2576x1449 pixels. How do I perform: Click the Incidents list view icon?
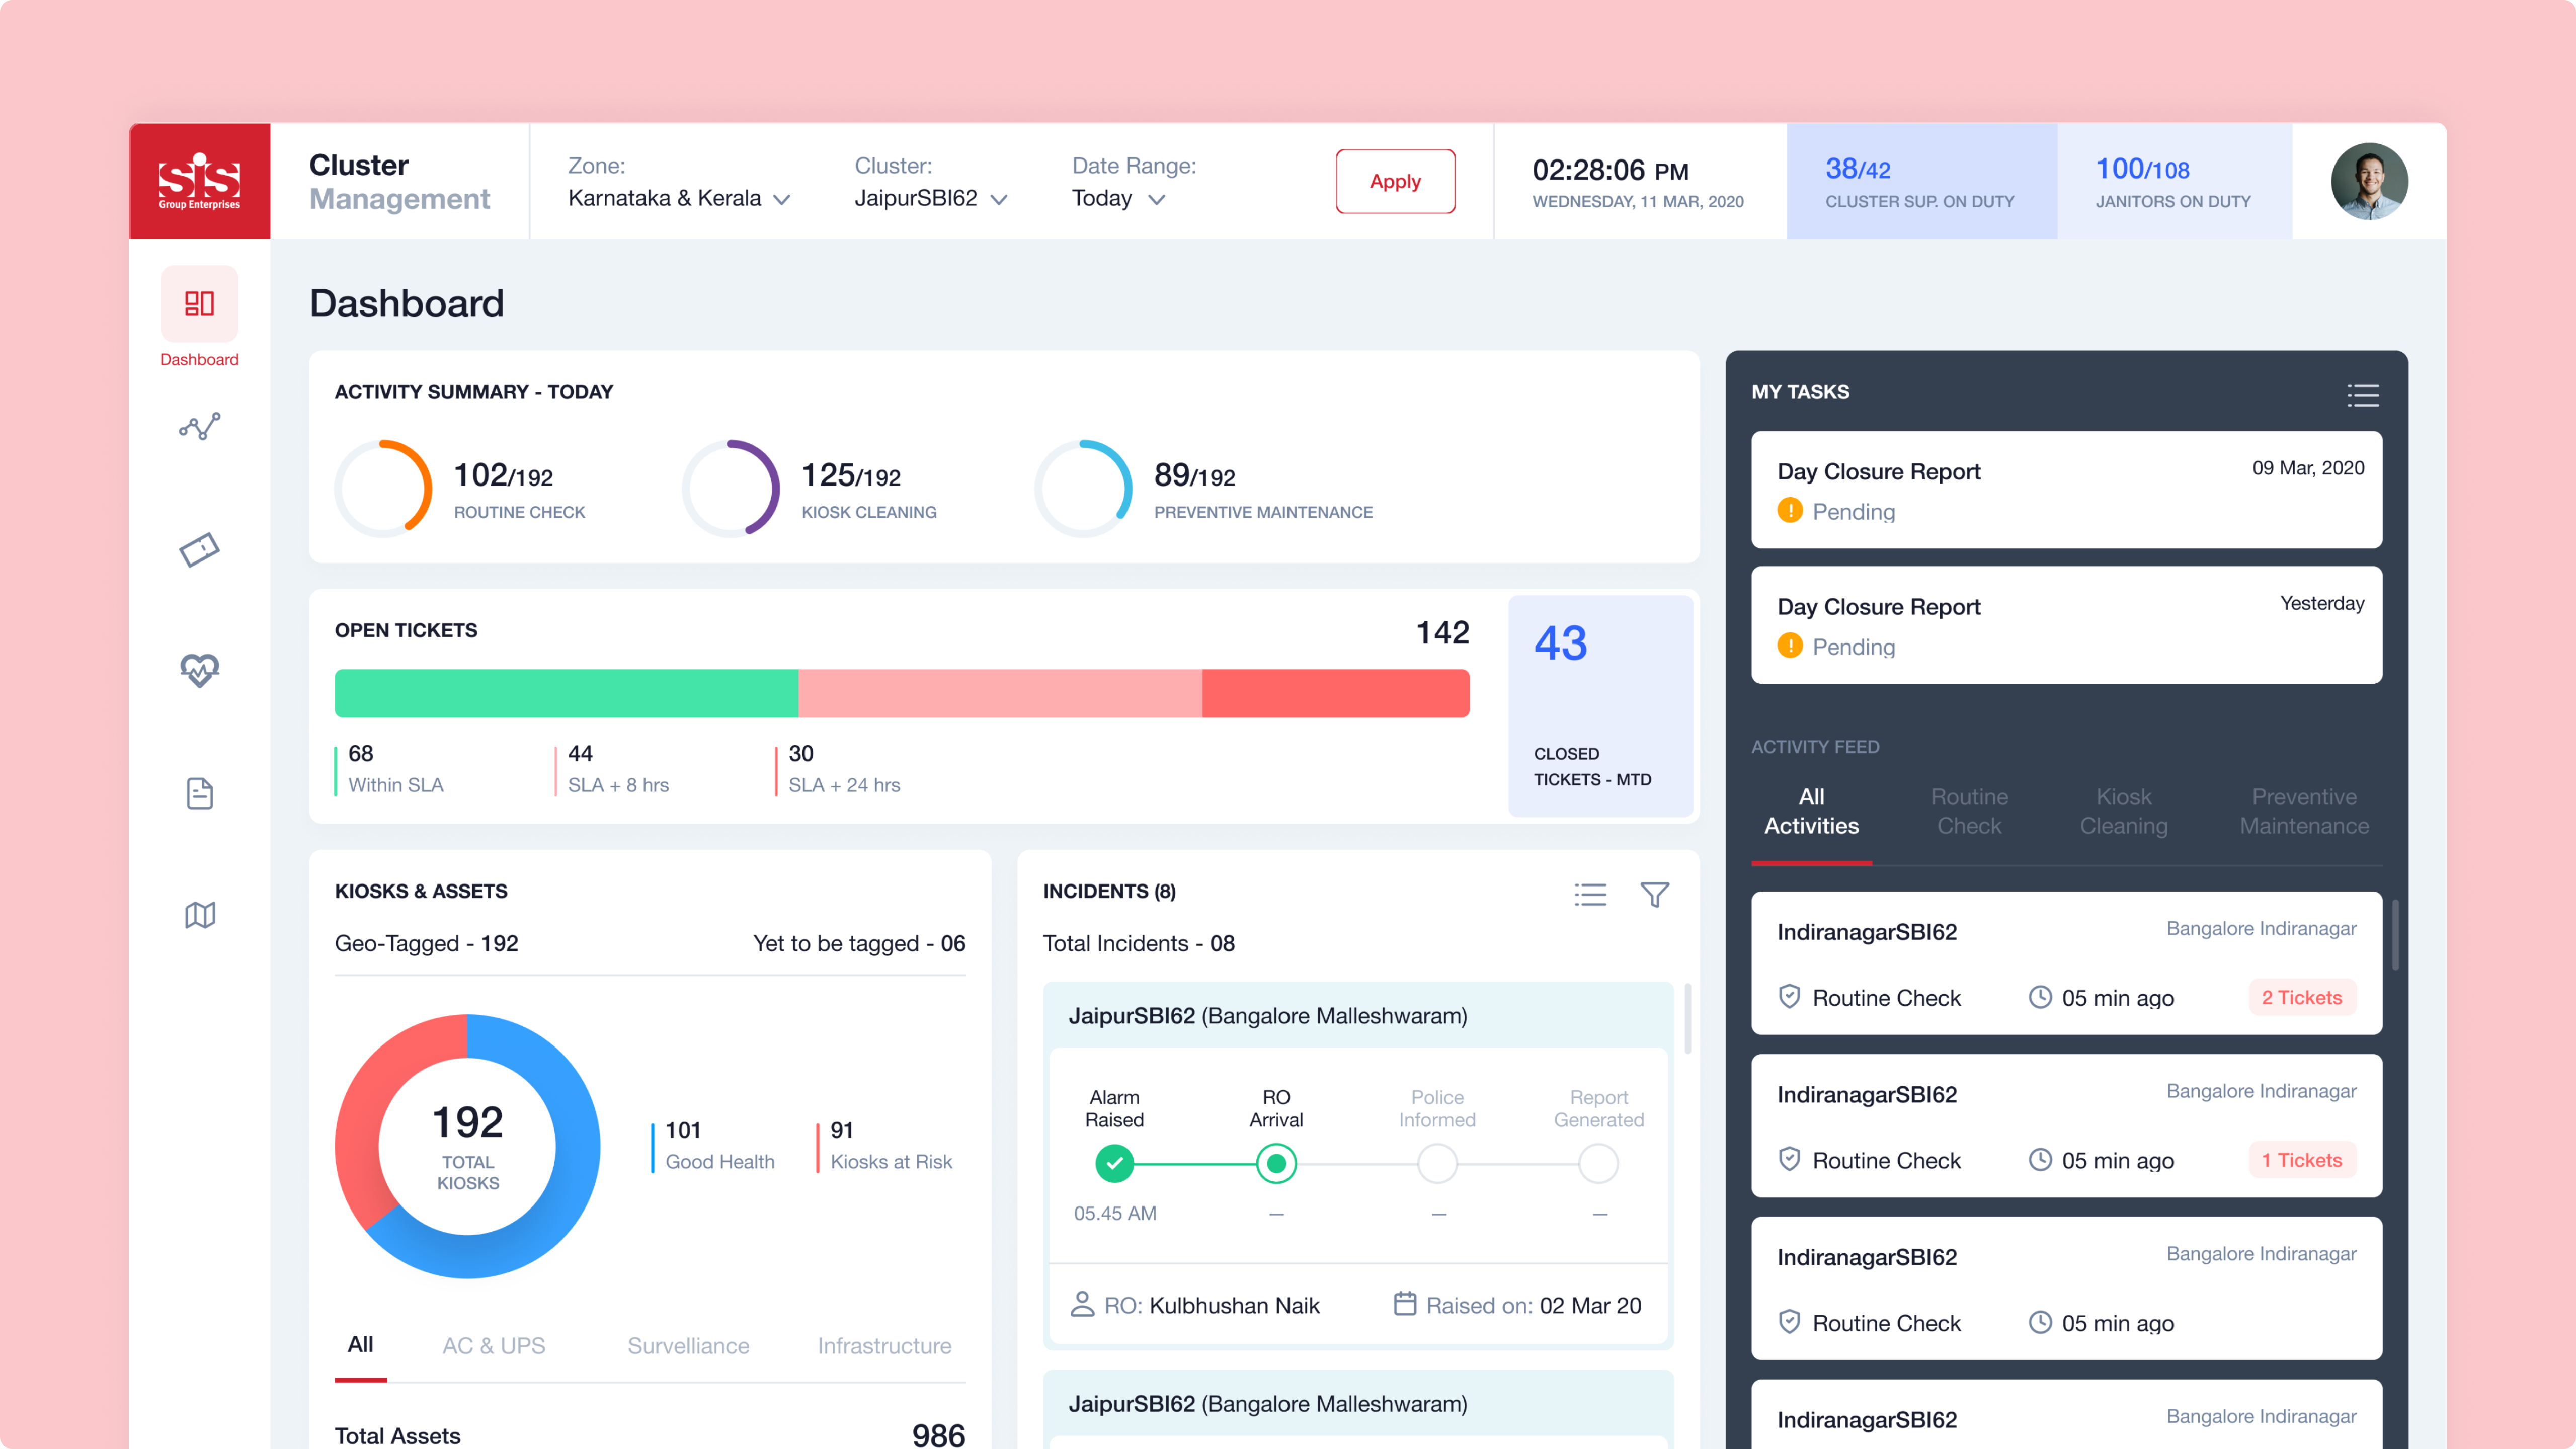coord(1590,894)
